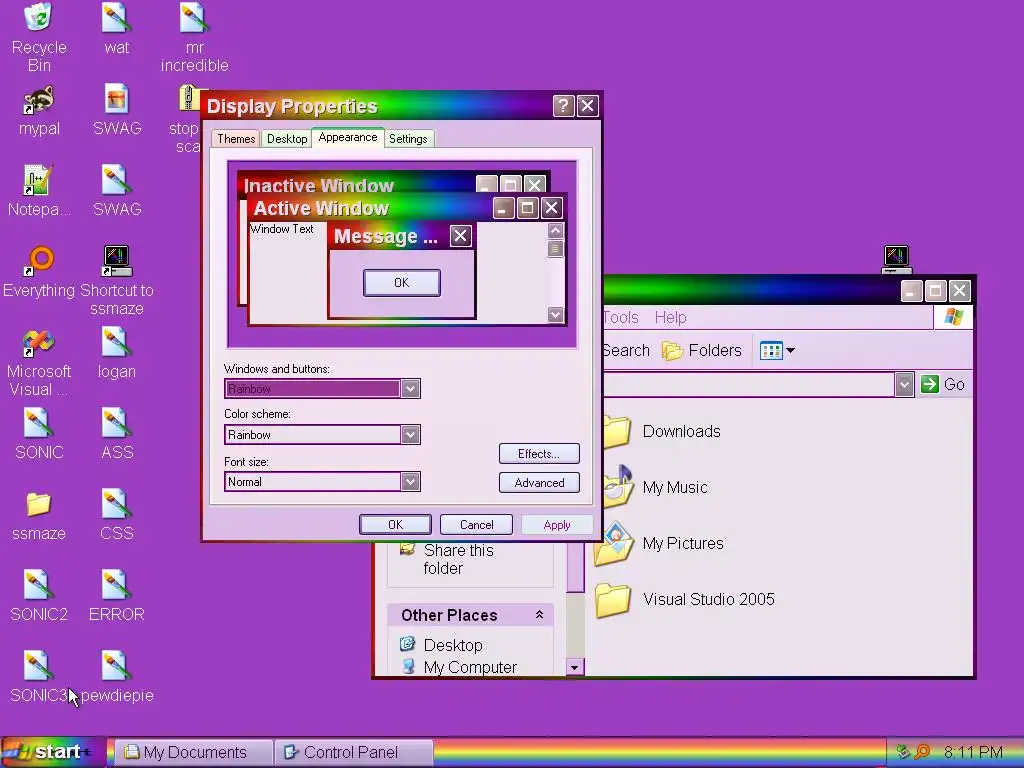
Task: Open the Recycle Bin desktop icon
Action: 39,18
